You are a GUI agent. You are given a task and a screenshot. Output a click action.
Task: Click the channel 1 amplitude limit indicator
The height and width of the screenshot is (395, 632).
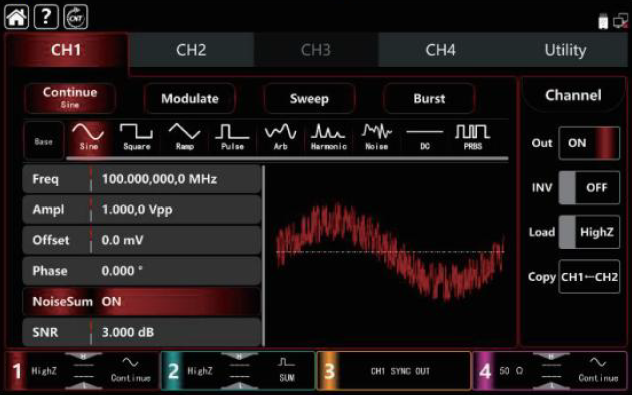point(83,371)
